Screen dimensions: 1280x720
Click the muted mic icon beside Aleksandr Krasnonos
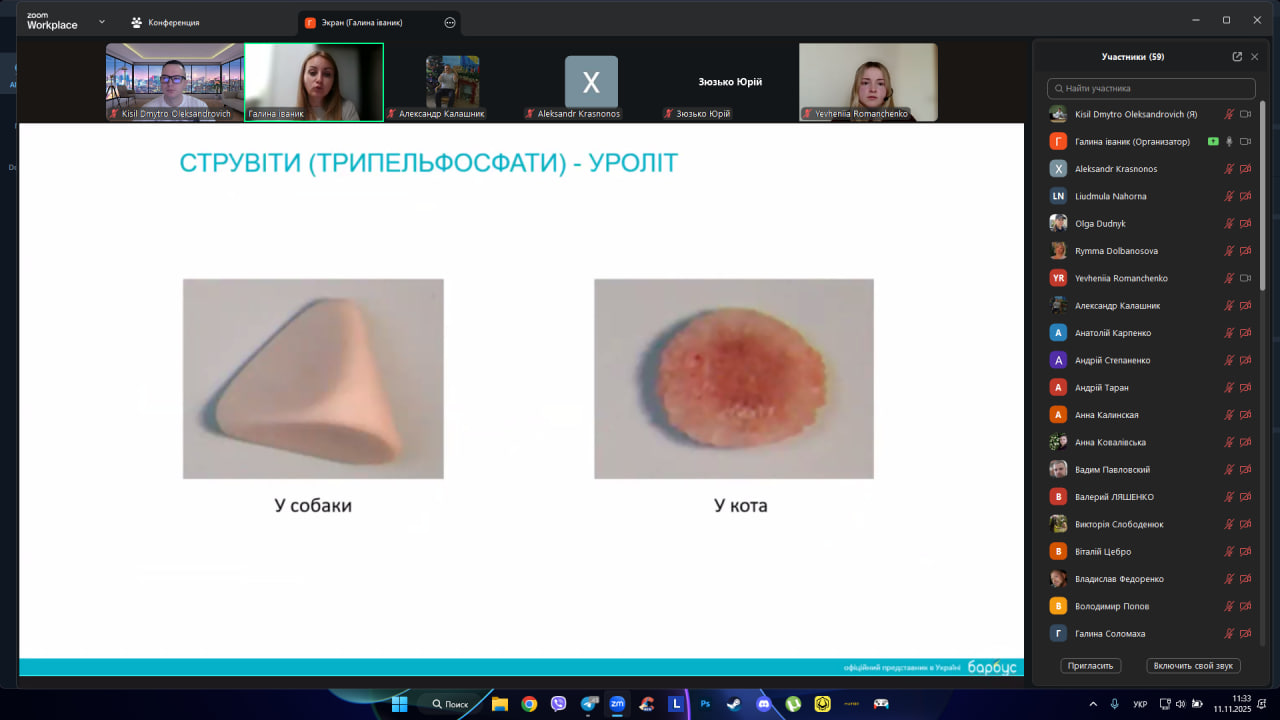(x=1229, y=169)
